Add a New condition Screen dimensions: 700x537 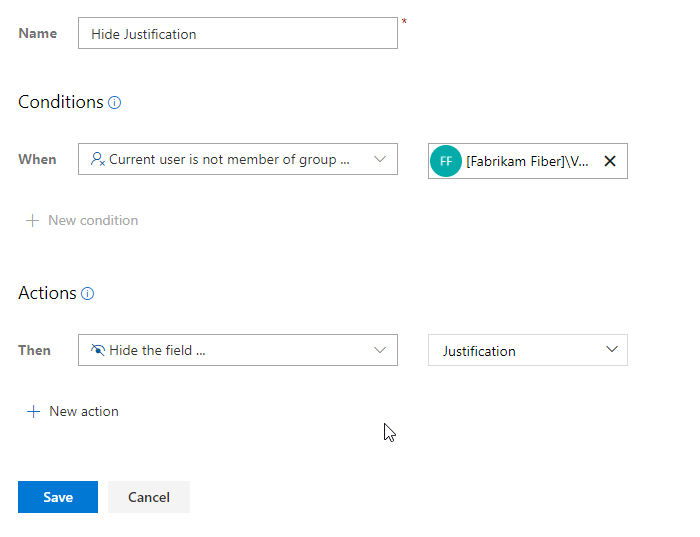pyautogui.click(x=82, y=221)
